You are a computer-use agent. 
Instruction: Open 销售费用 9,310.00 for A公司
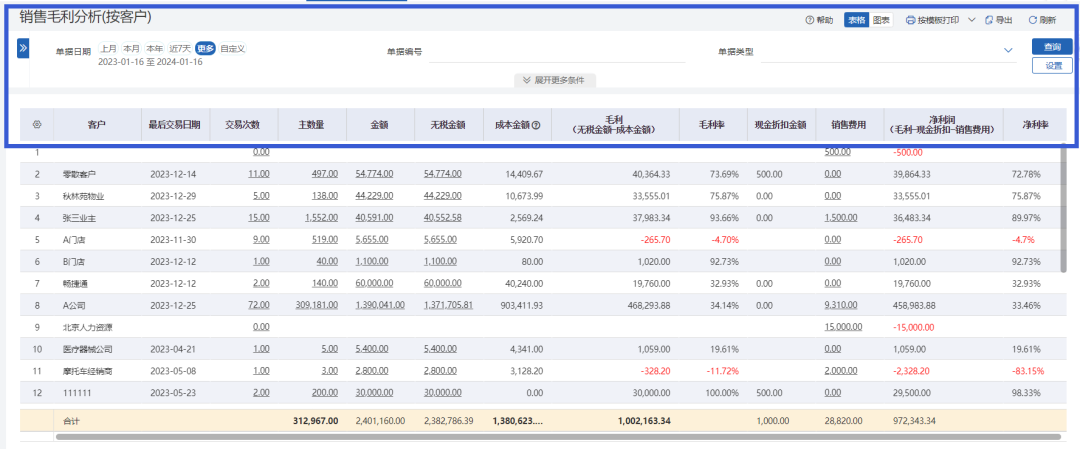point(840,305)
